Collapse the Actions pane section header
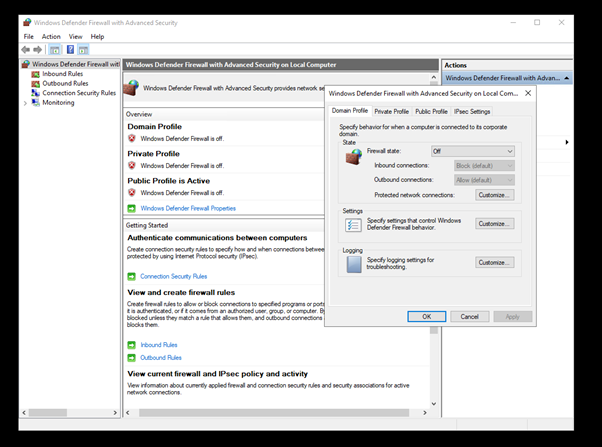Screen dimensions: 602x447 click(567, 78)
